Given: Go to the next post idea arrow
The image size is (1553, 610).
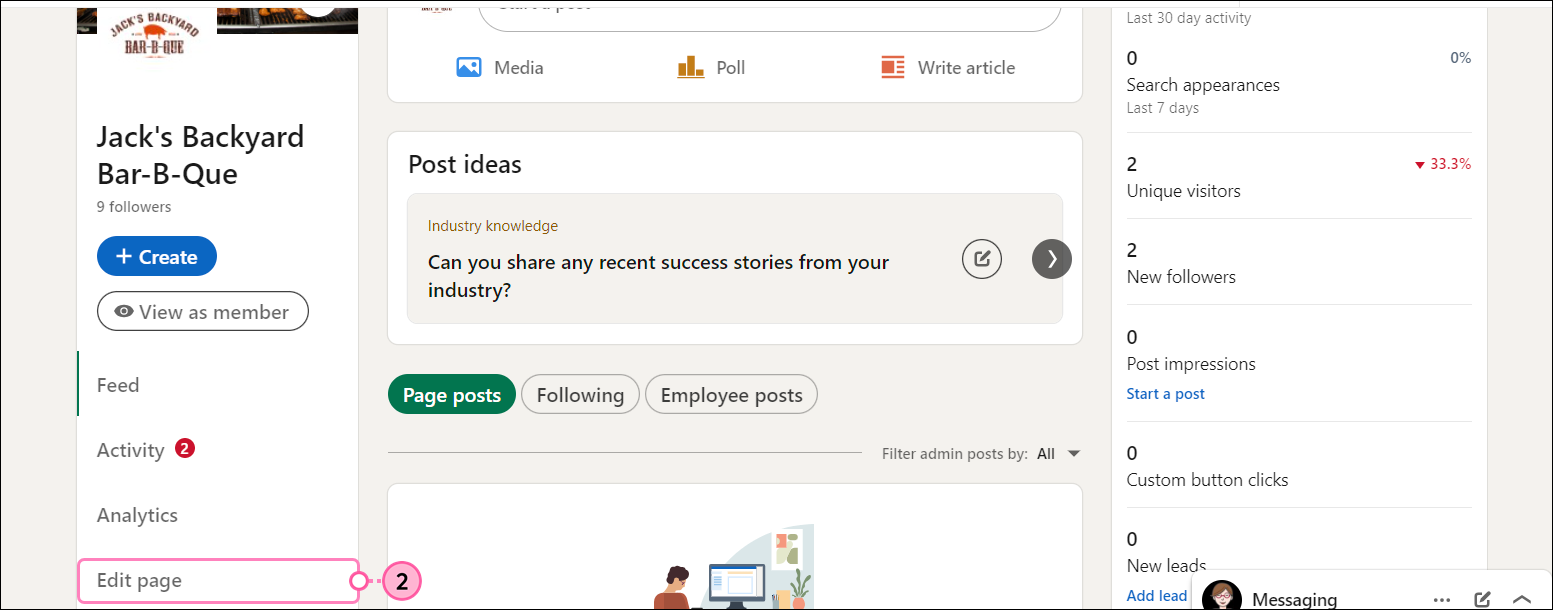Looking at the screenshot, I should (x=1052, y=259).
